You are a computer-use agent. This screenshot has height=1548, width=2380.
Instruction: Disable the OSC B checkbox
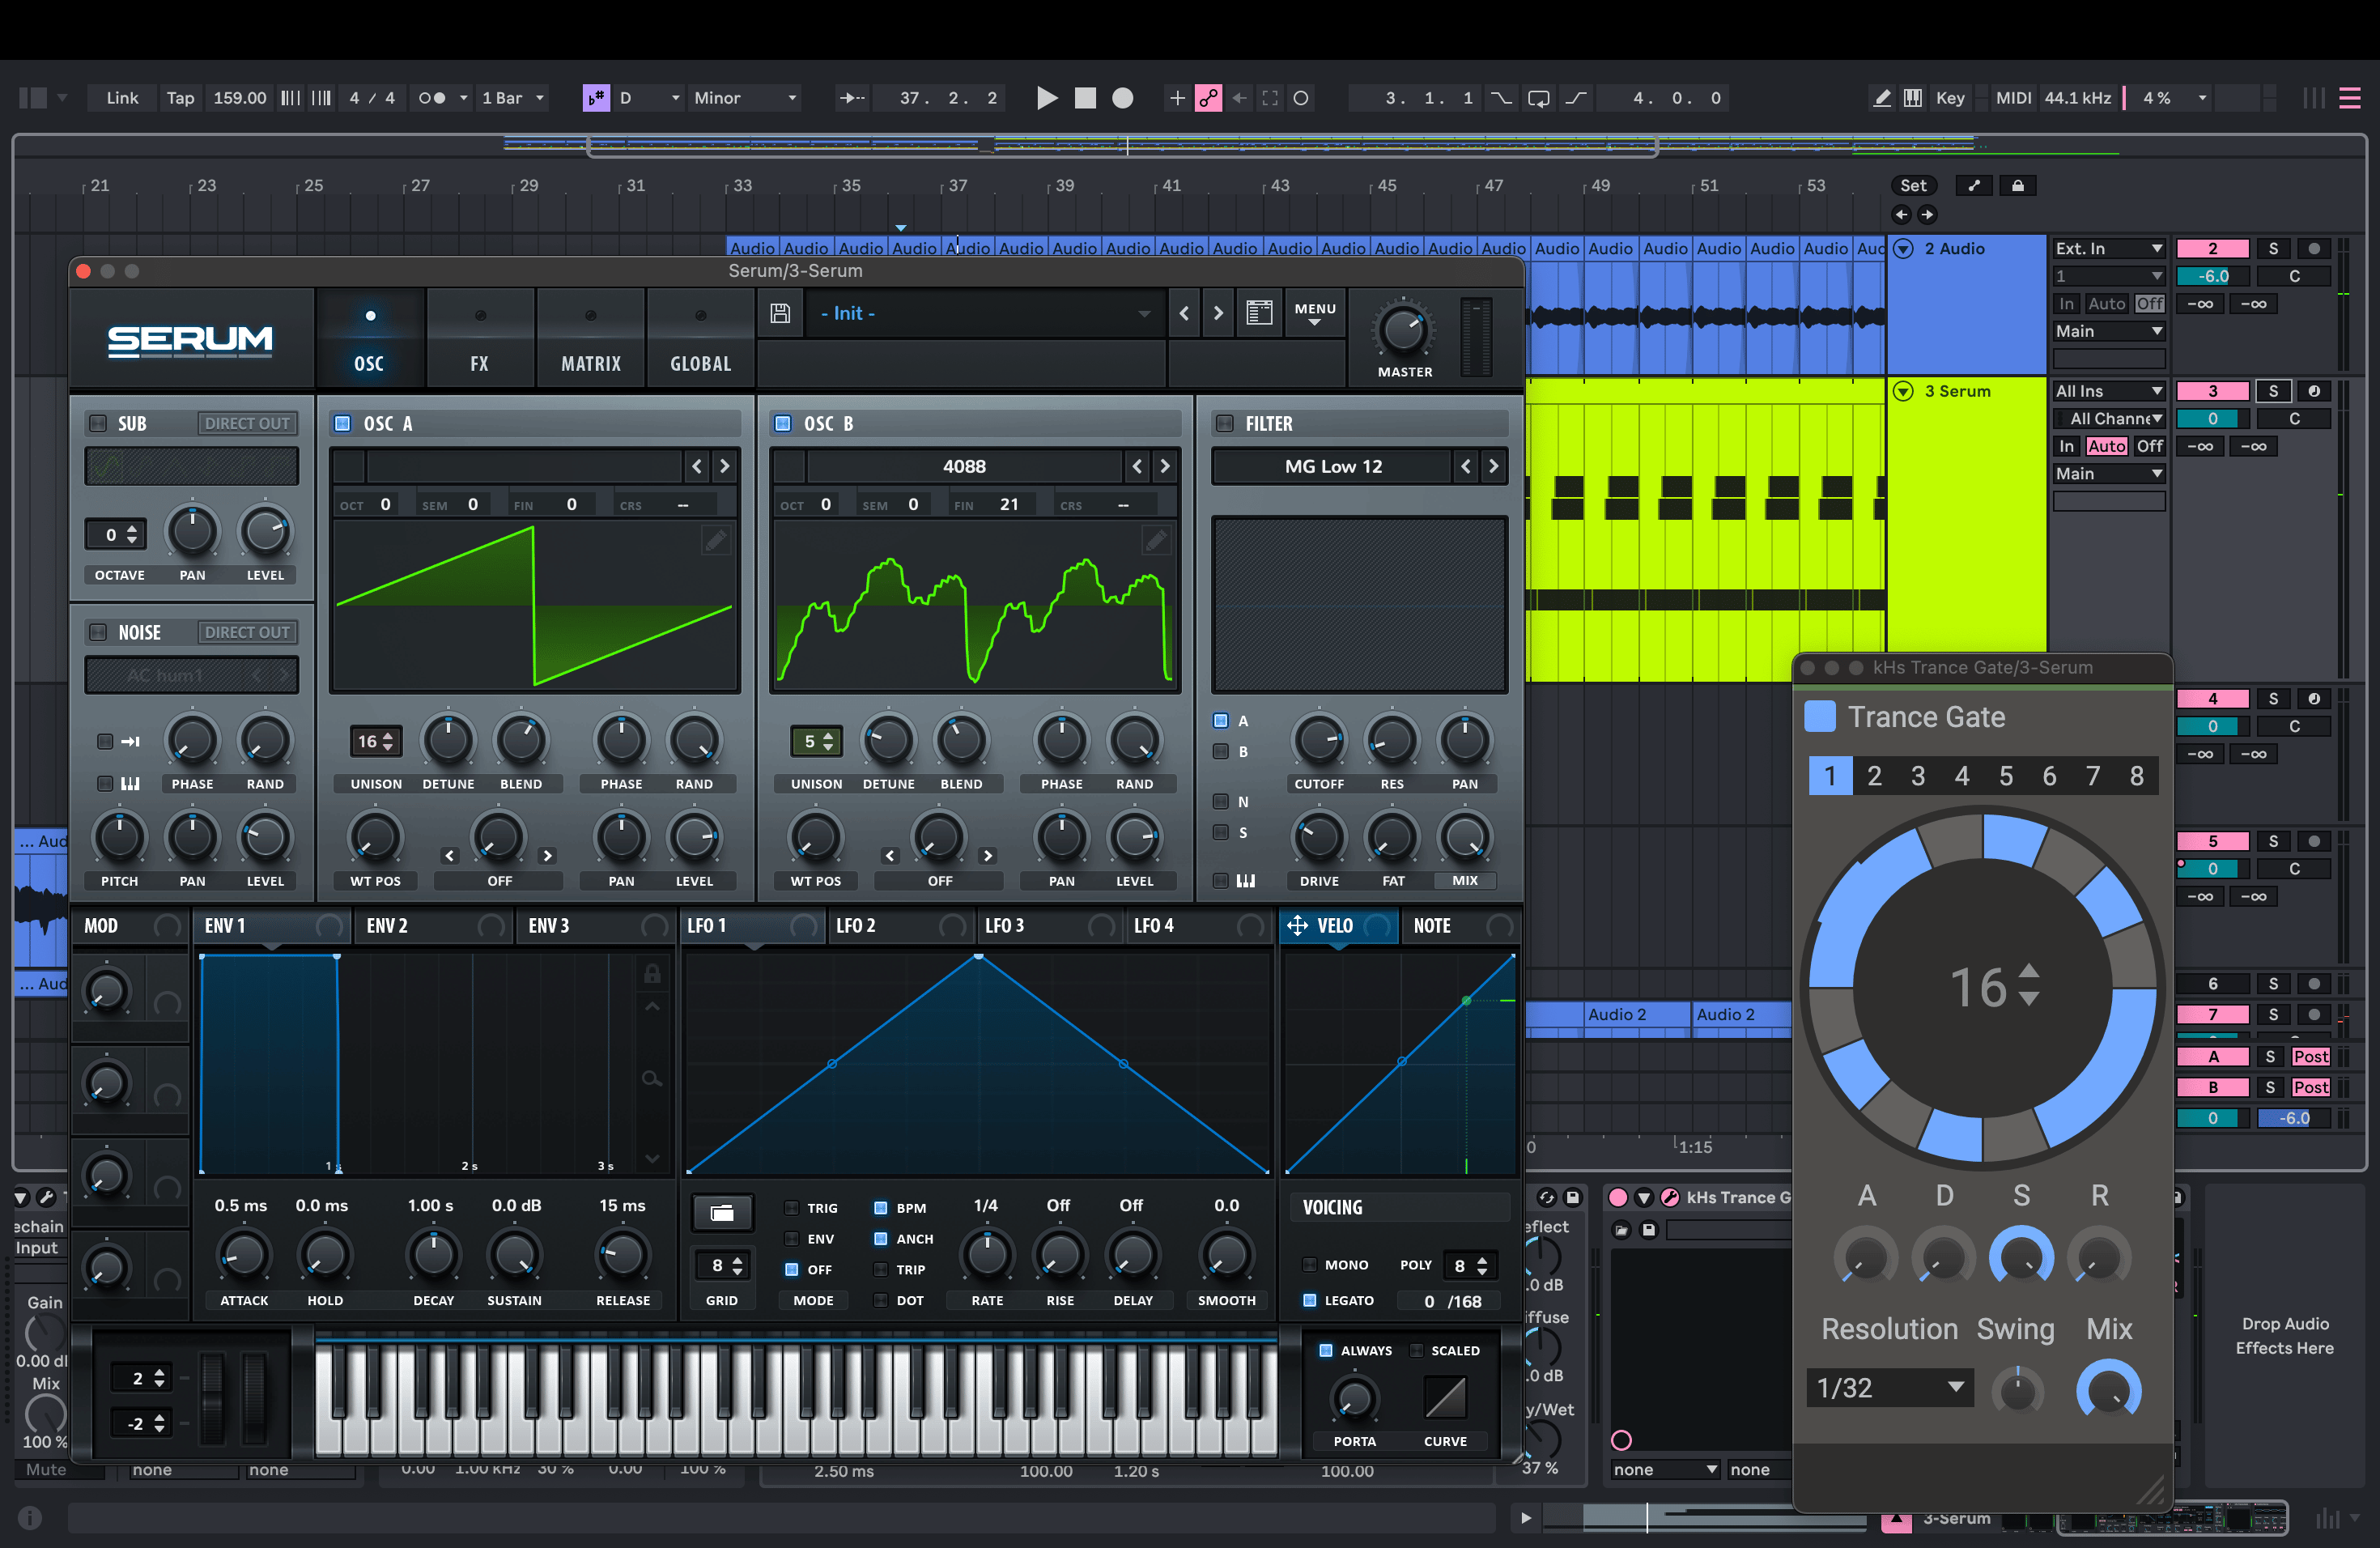pyautogui.click(x=783, y=423)
